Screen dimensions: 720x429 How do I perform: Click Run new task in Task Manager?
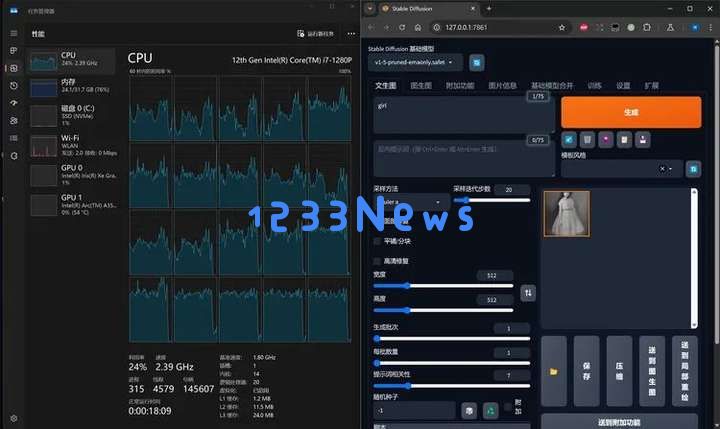315,34
